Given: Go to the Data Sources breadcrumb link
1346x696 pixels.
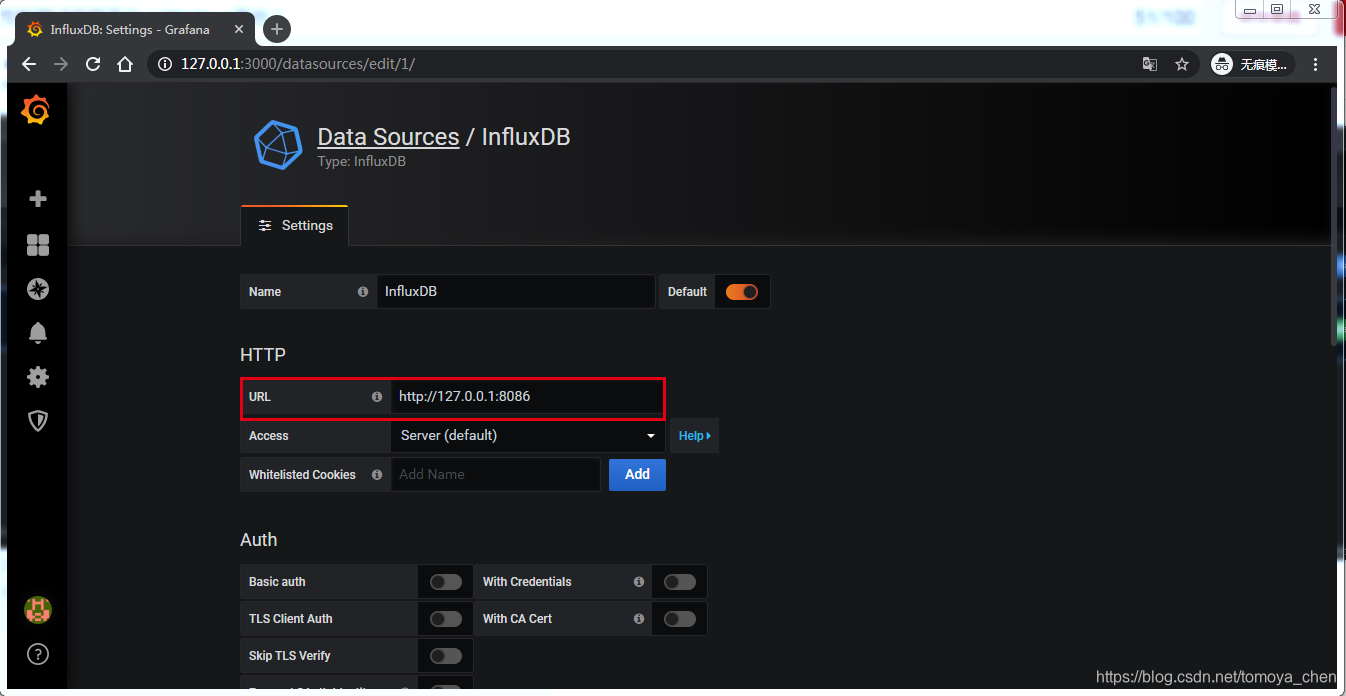Looking at the screenshot, I should click(x=388, y=137).
